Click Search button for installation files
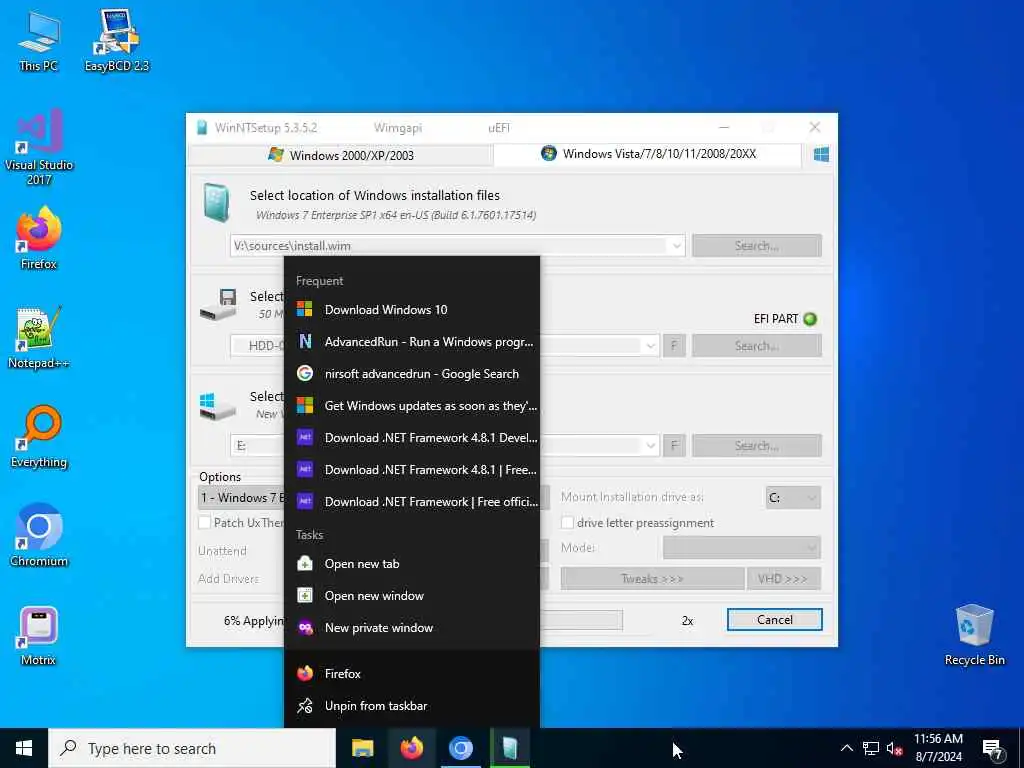1024x768 pixels. click(756, 246)
